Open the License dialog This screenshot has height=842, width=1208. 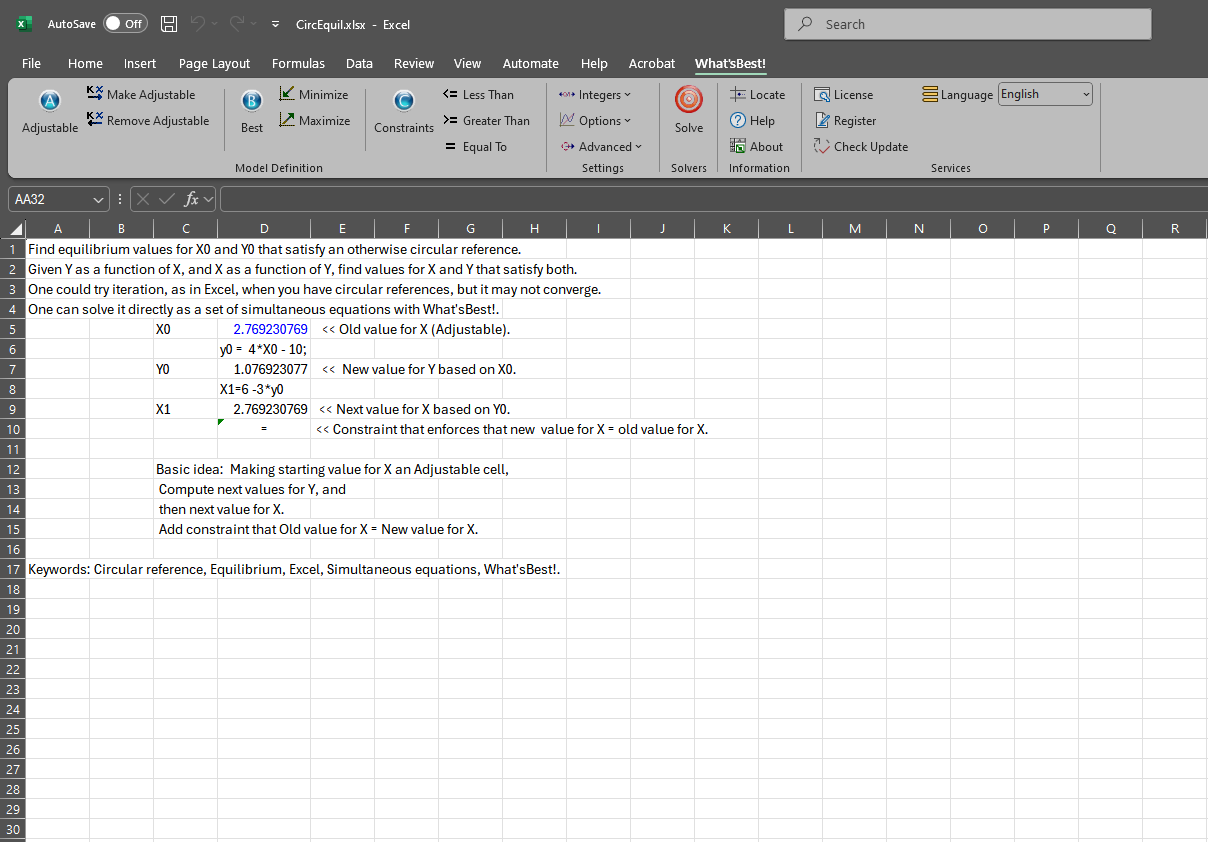(843, 94)
